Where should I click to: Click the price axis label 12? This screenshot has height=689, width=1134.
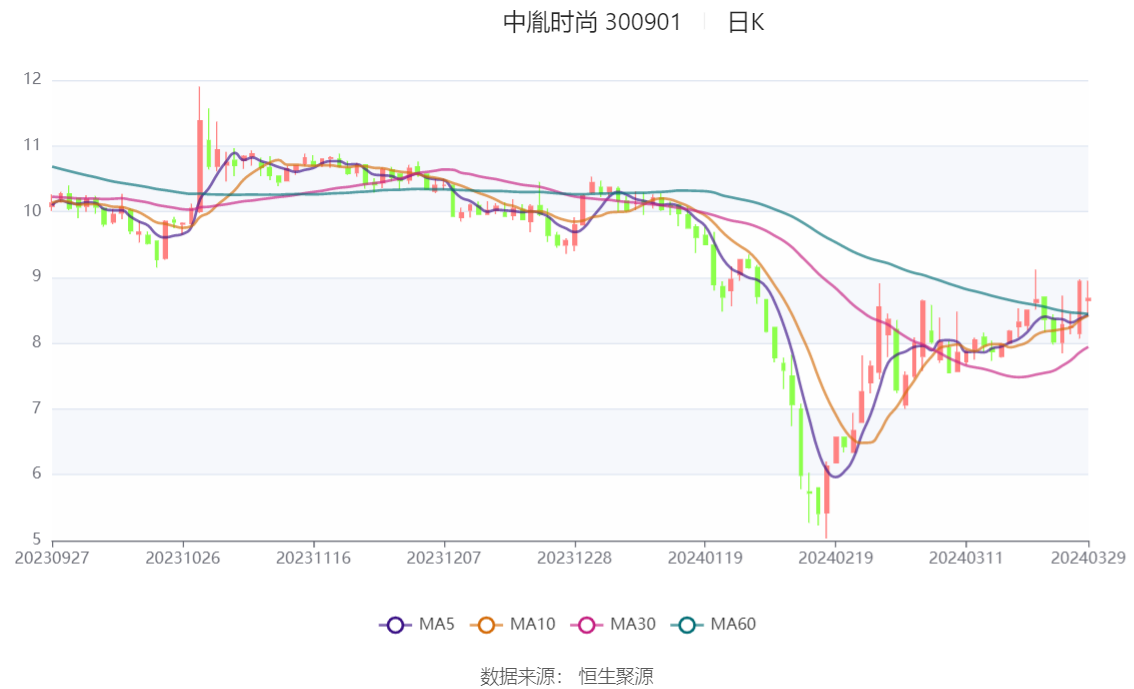click(x=33, y=80)
